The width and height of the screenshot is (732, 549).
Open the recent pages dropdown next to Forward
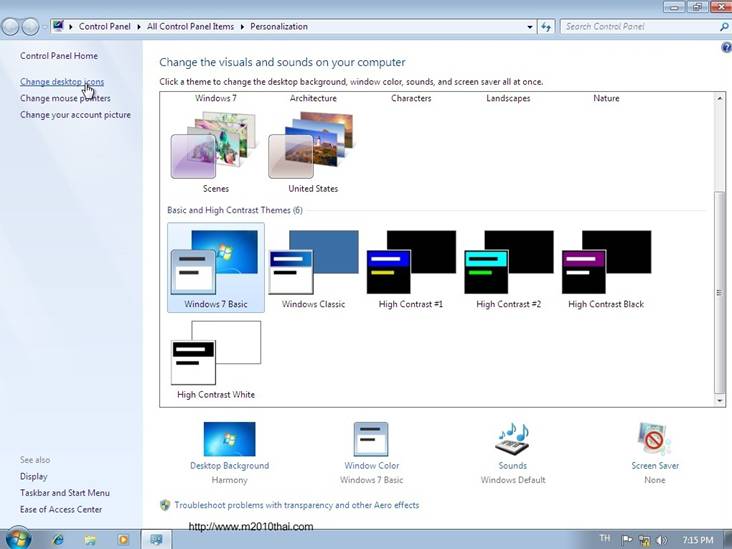[x=45, y=27]
